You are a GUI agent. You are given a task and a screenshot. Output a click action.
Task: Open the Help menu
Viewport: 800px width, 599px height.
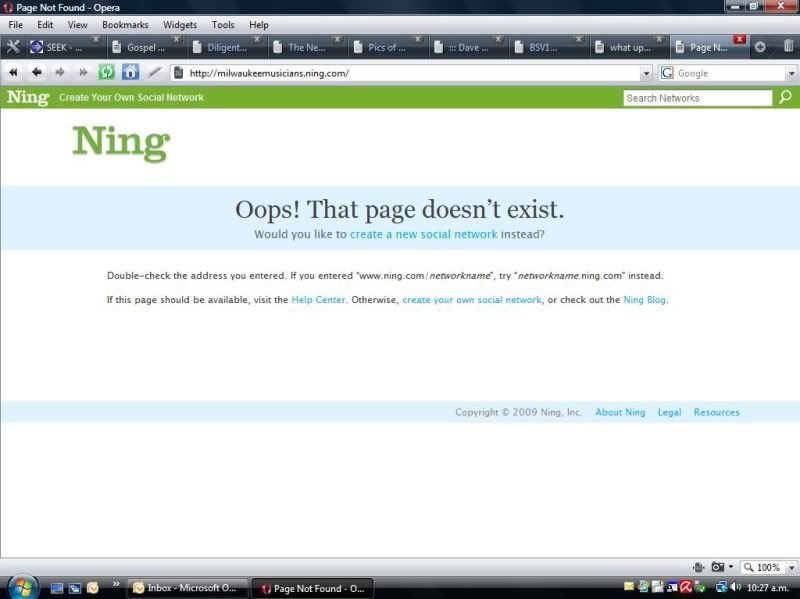tap(259, 24)
